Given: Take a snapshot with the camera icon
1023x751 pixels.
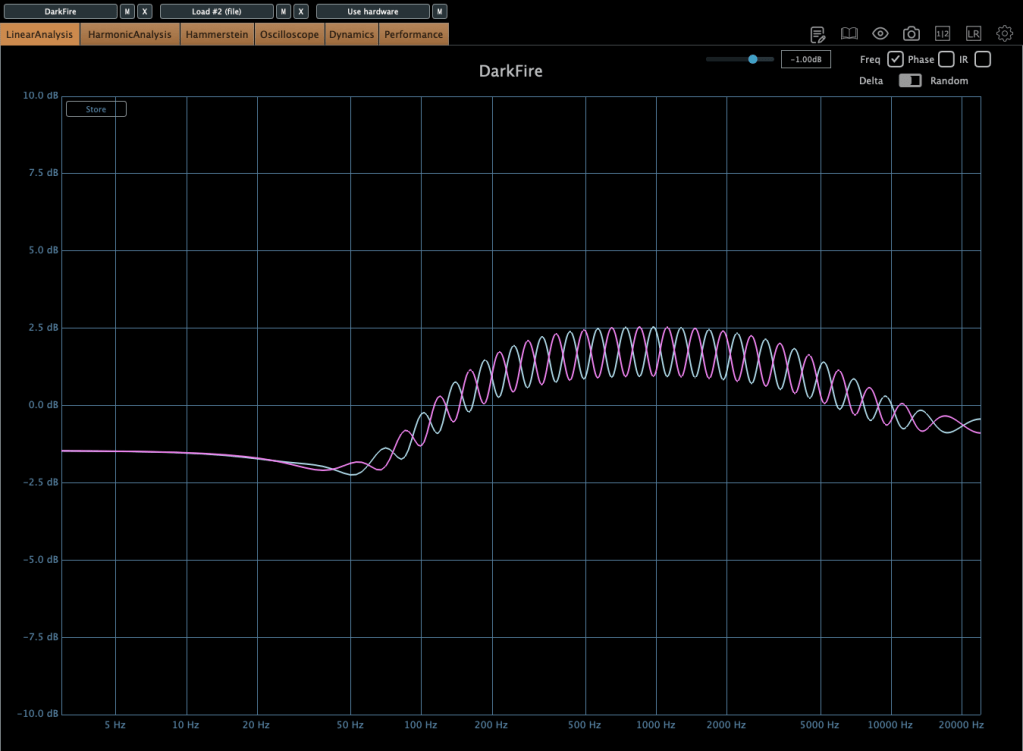Looking at the screenshot, I should click(x=911, y=34).
